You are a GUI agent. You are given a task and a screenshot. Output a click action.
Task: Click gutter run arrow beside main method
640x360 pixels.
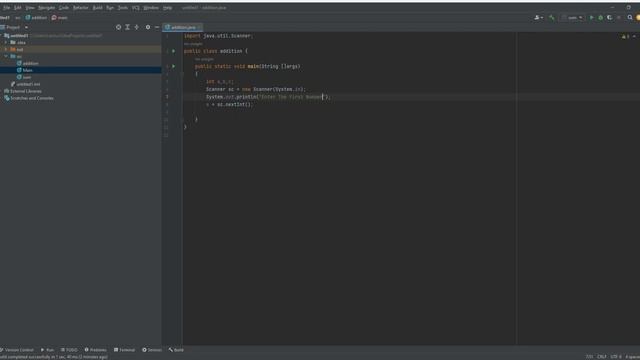tap(173, 66)
